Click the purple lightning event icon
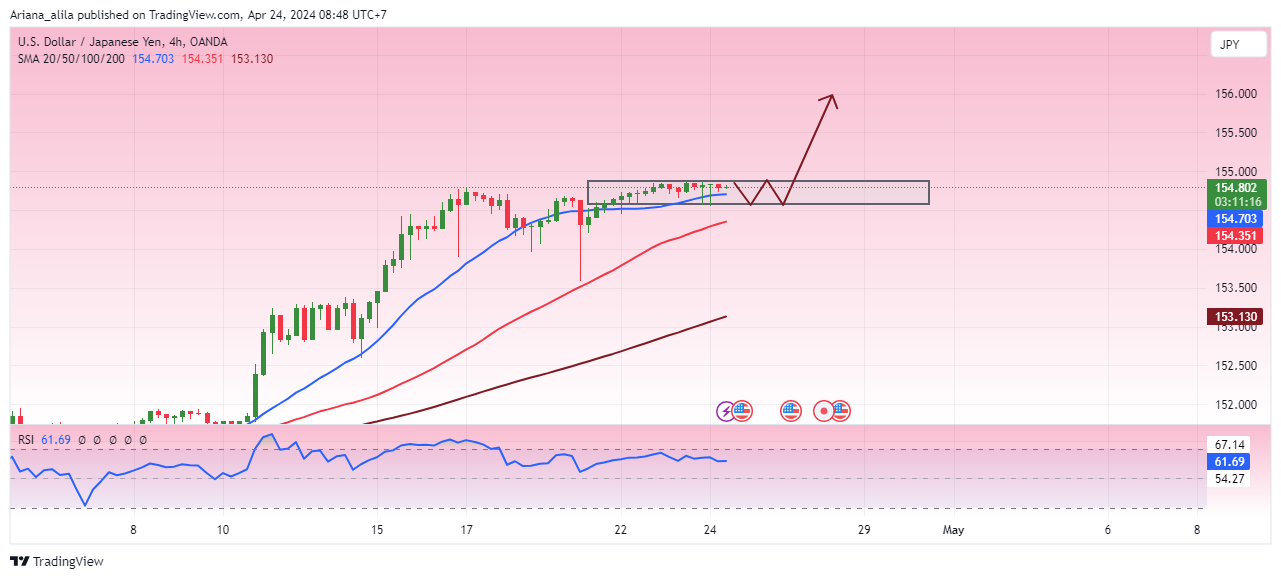The image size is (1281, 579). pyautogui.click(x=727, y=410)
